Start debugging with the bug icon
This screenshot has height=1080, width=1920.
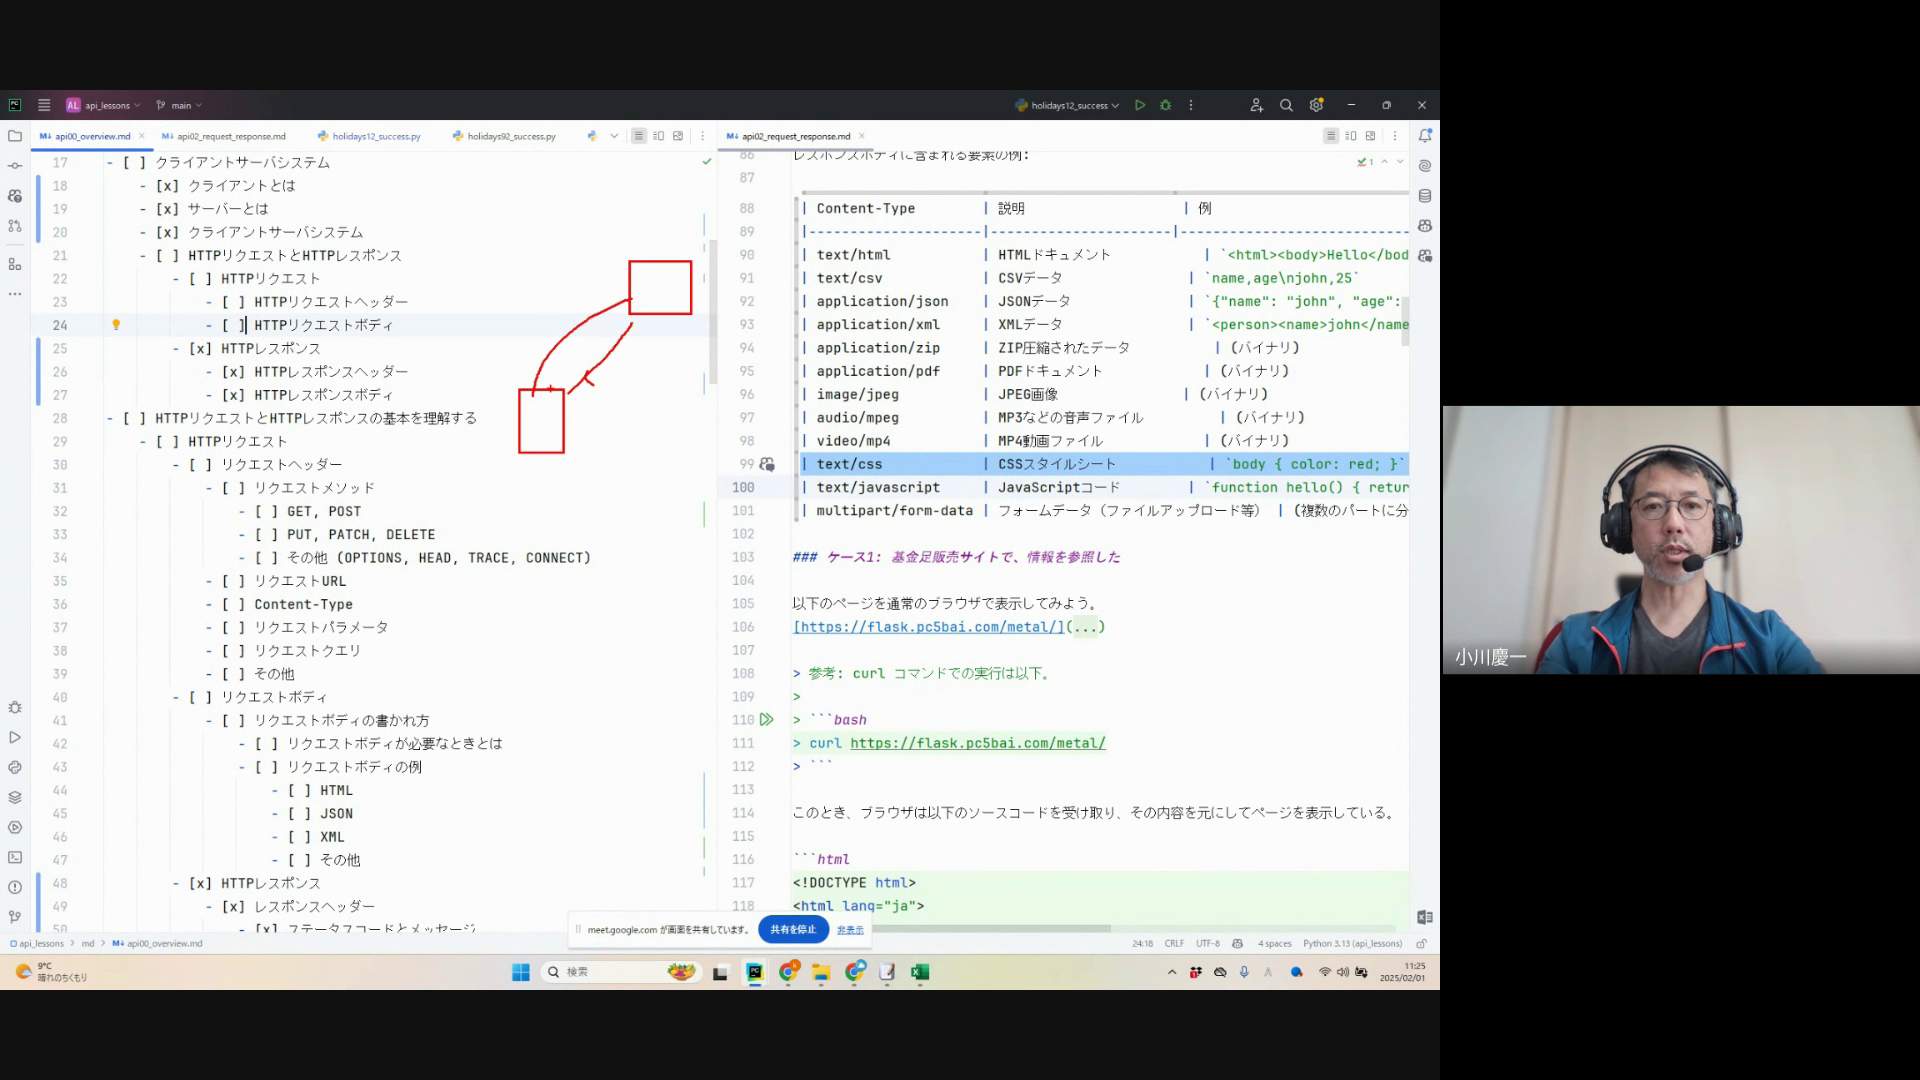(1165, 105)
